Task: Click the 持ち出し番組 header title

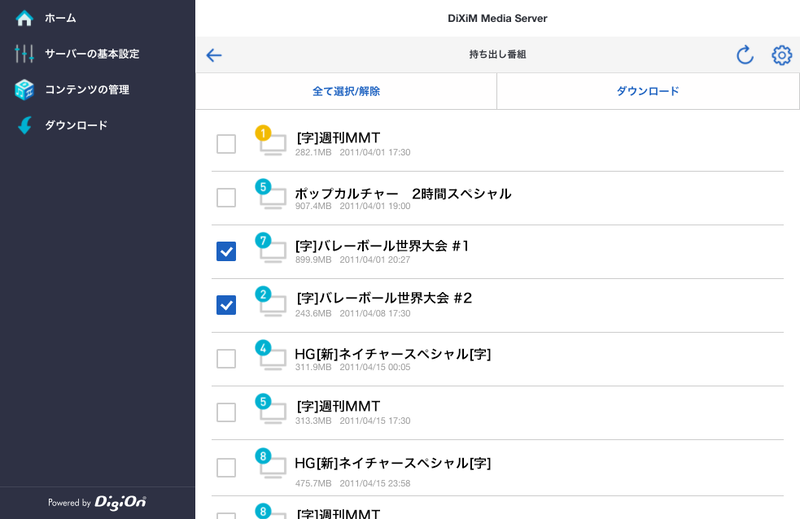Action: (497, 54)
